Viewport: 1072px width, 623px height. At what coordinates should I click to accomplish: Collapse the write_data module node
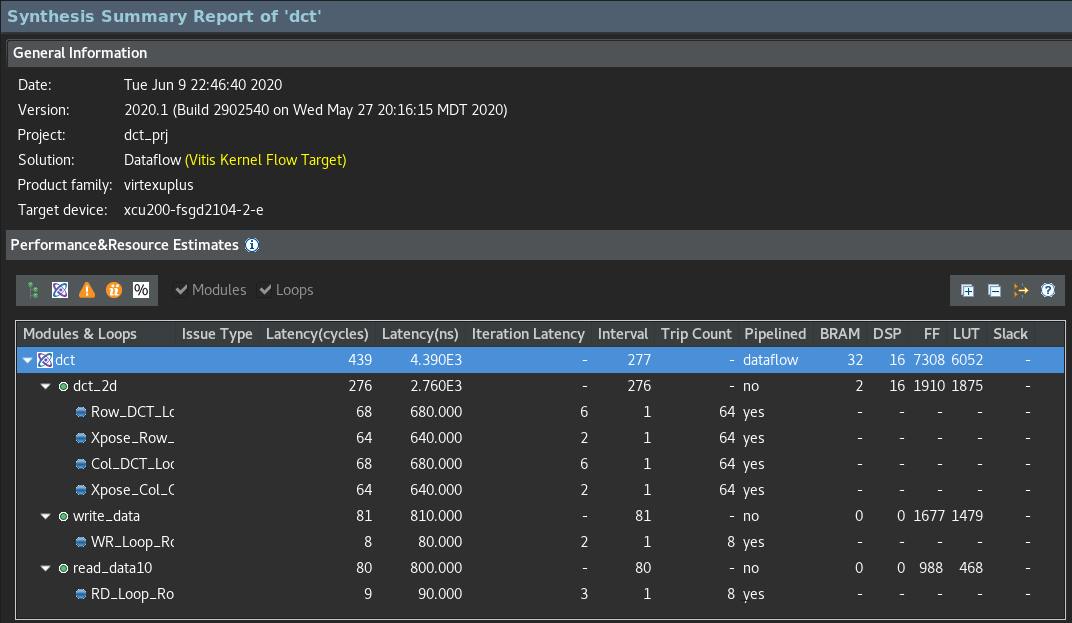[45, 516]
